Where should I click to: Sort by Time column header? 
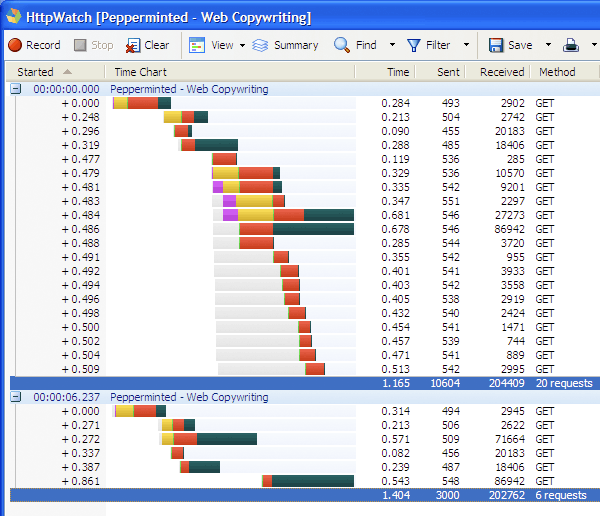pos(386,72)
